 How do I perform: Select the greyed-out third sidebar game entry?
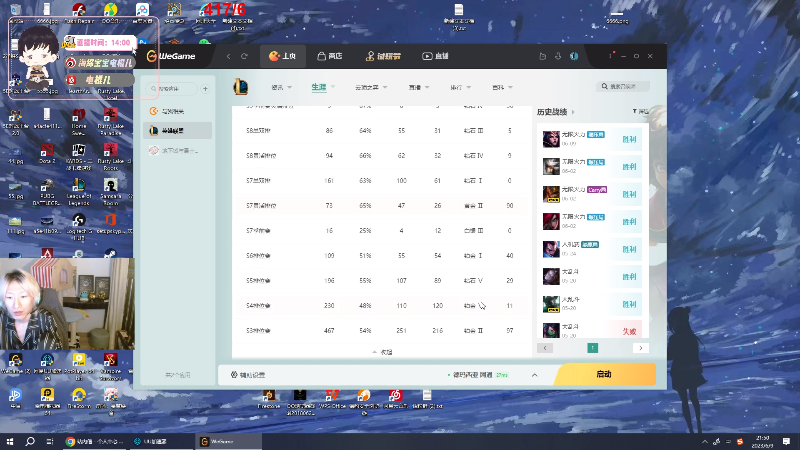[x=177, y=151]
